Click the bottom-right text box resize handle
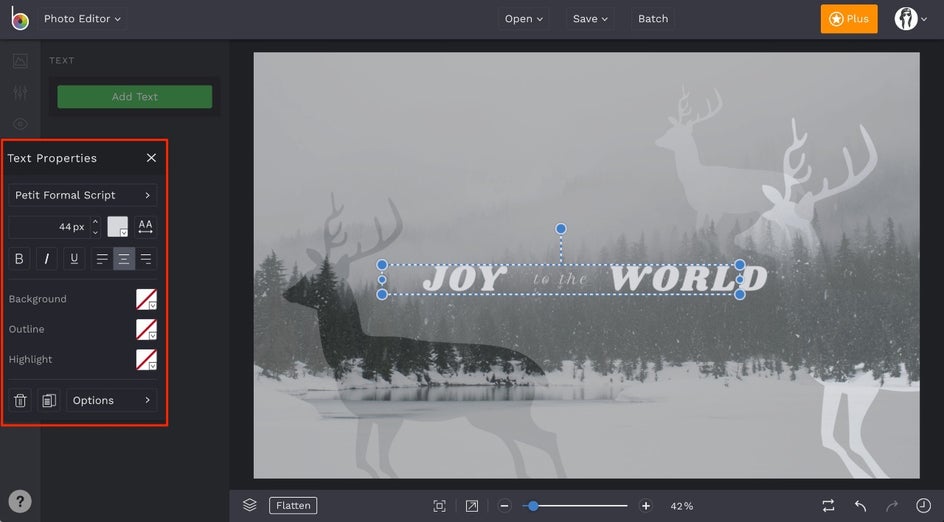 pos(740,294)
